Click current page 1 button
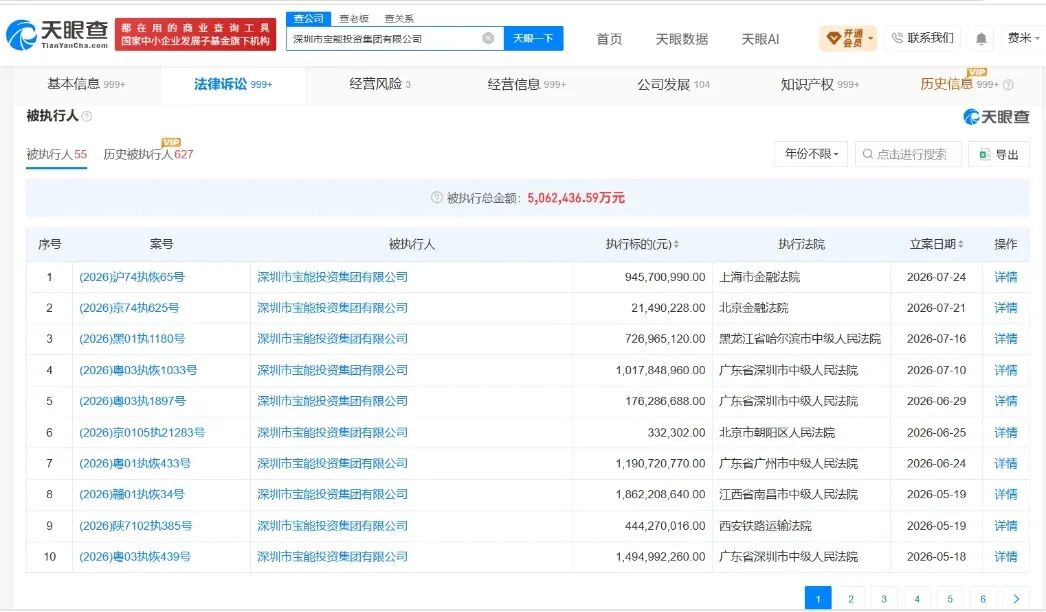 click(x=818, y=599)
